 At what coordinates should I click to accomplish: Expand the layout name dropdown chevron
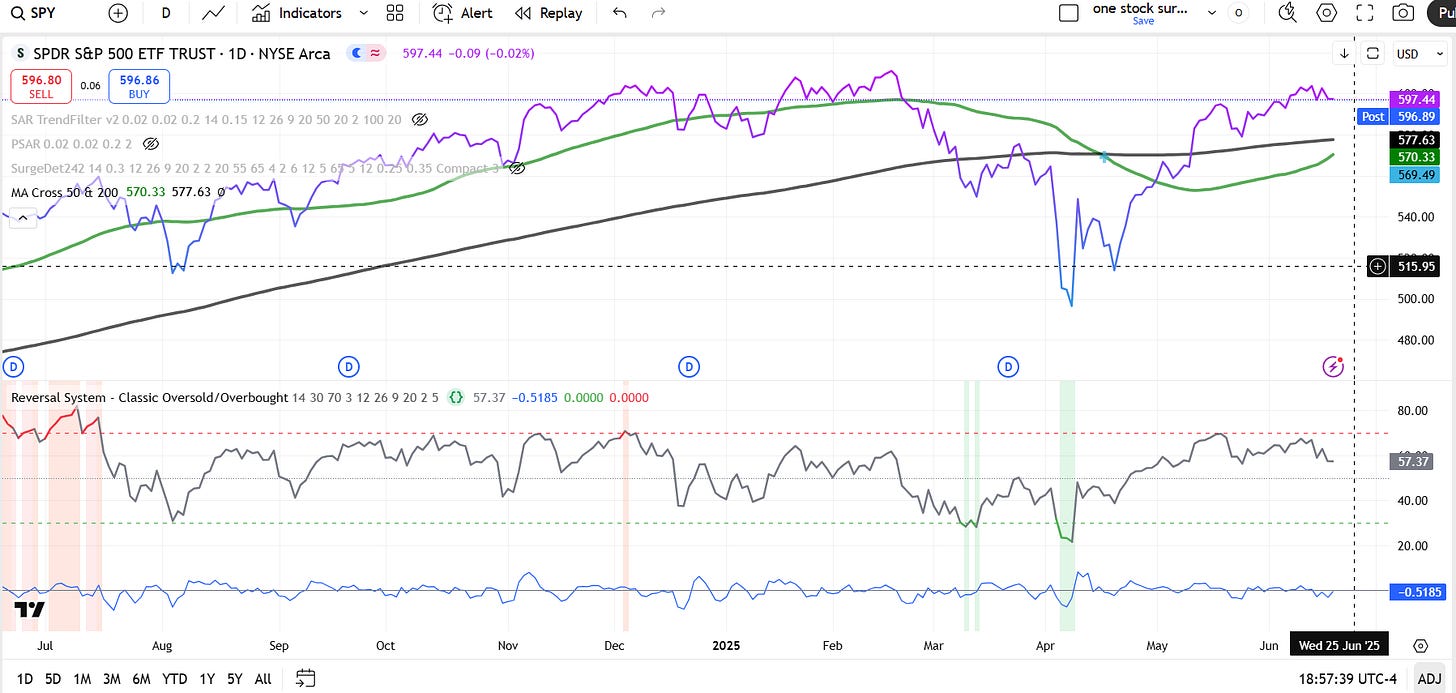[x=1212, y=13]
